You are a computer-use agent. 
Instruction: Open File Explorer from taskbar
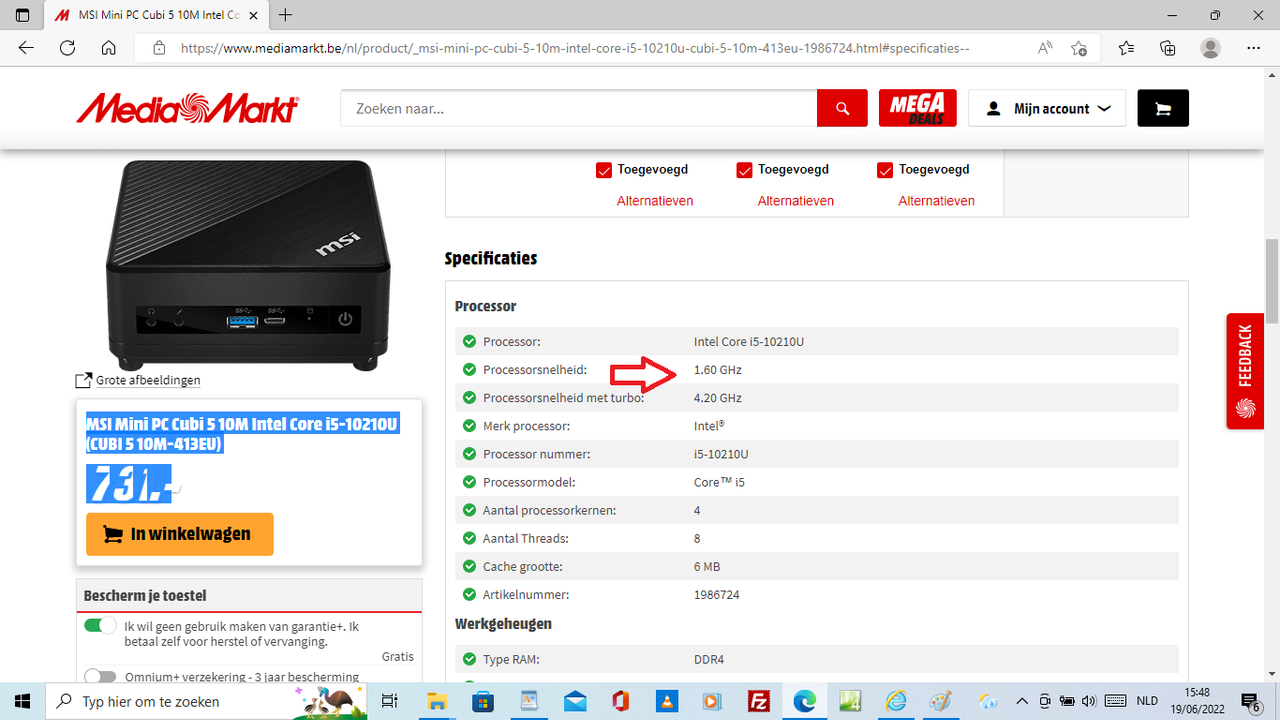(437, 701)
